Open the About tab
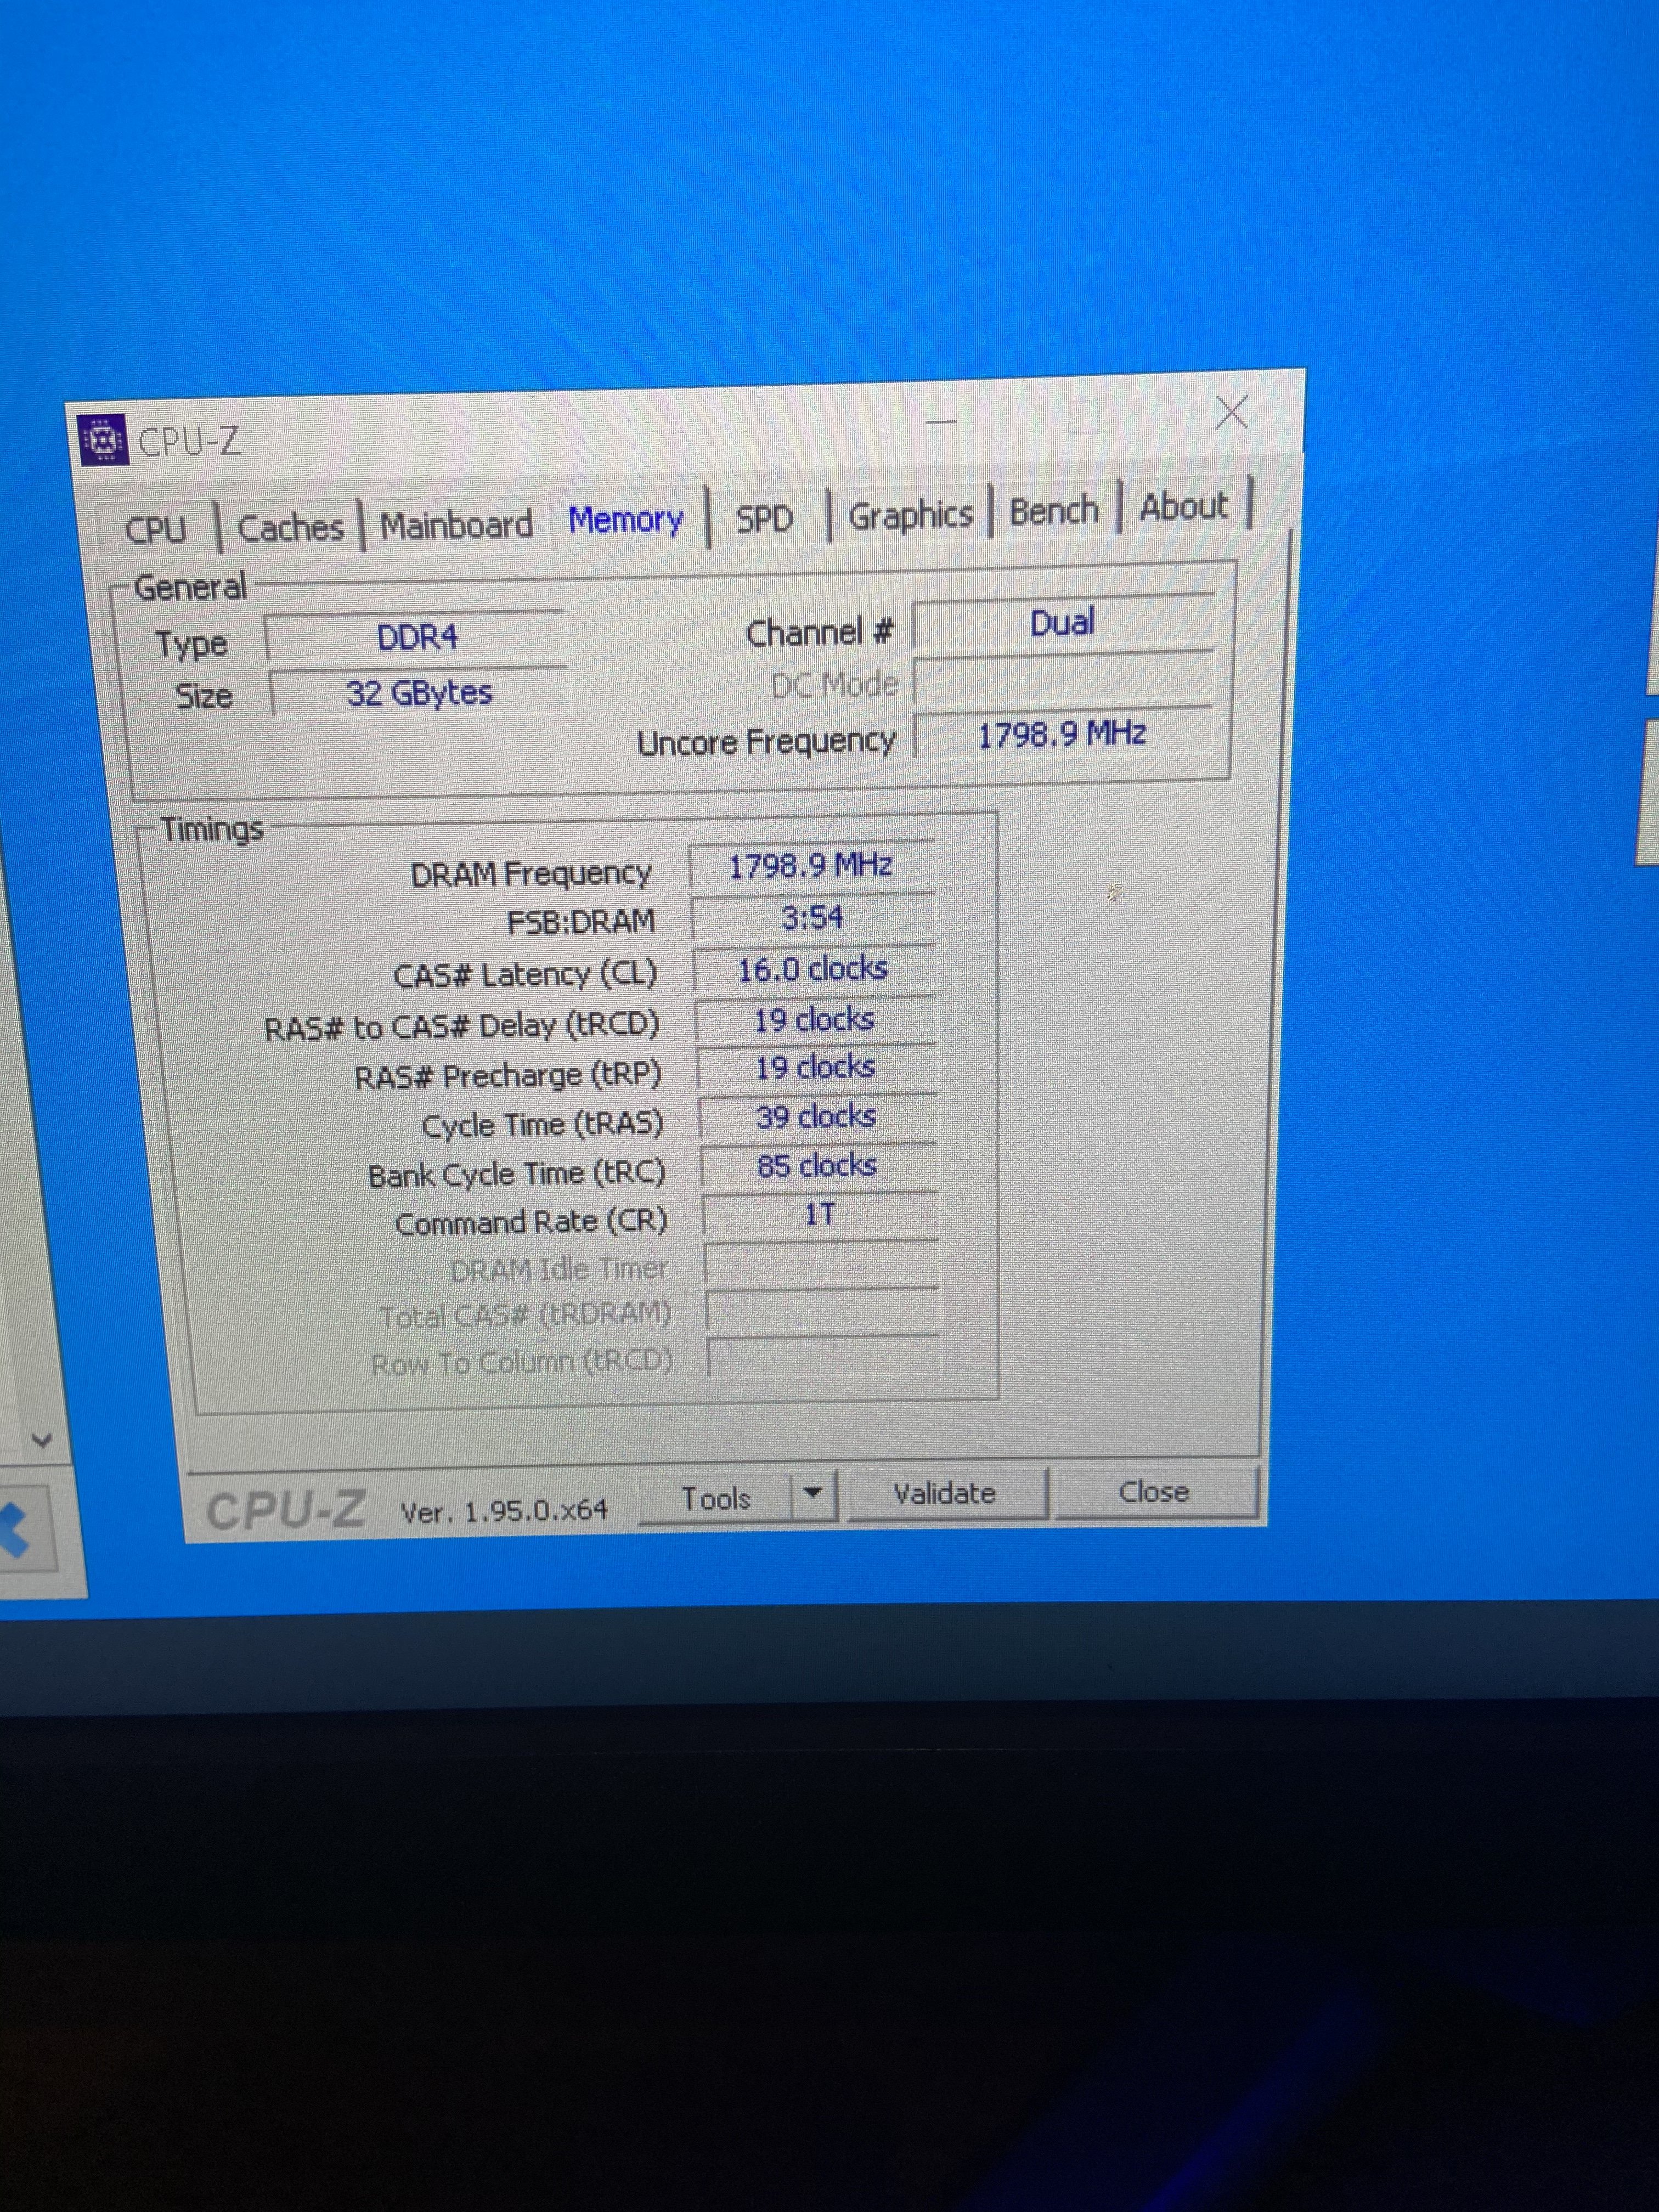This screenshot has width=1659, height=2212. (1183, 507)
